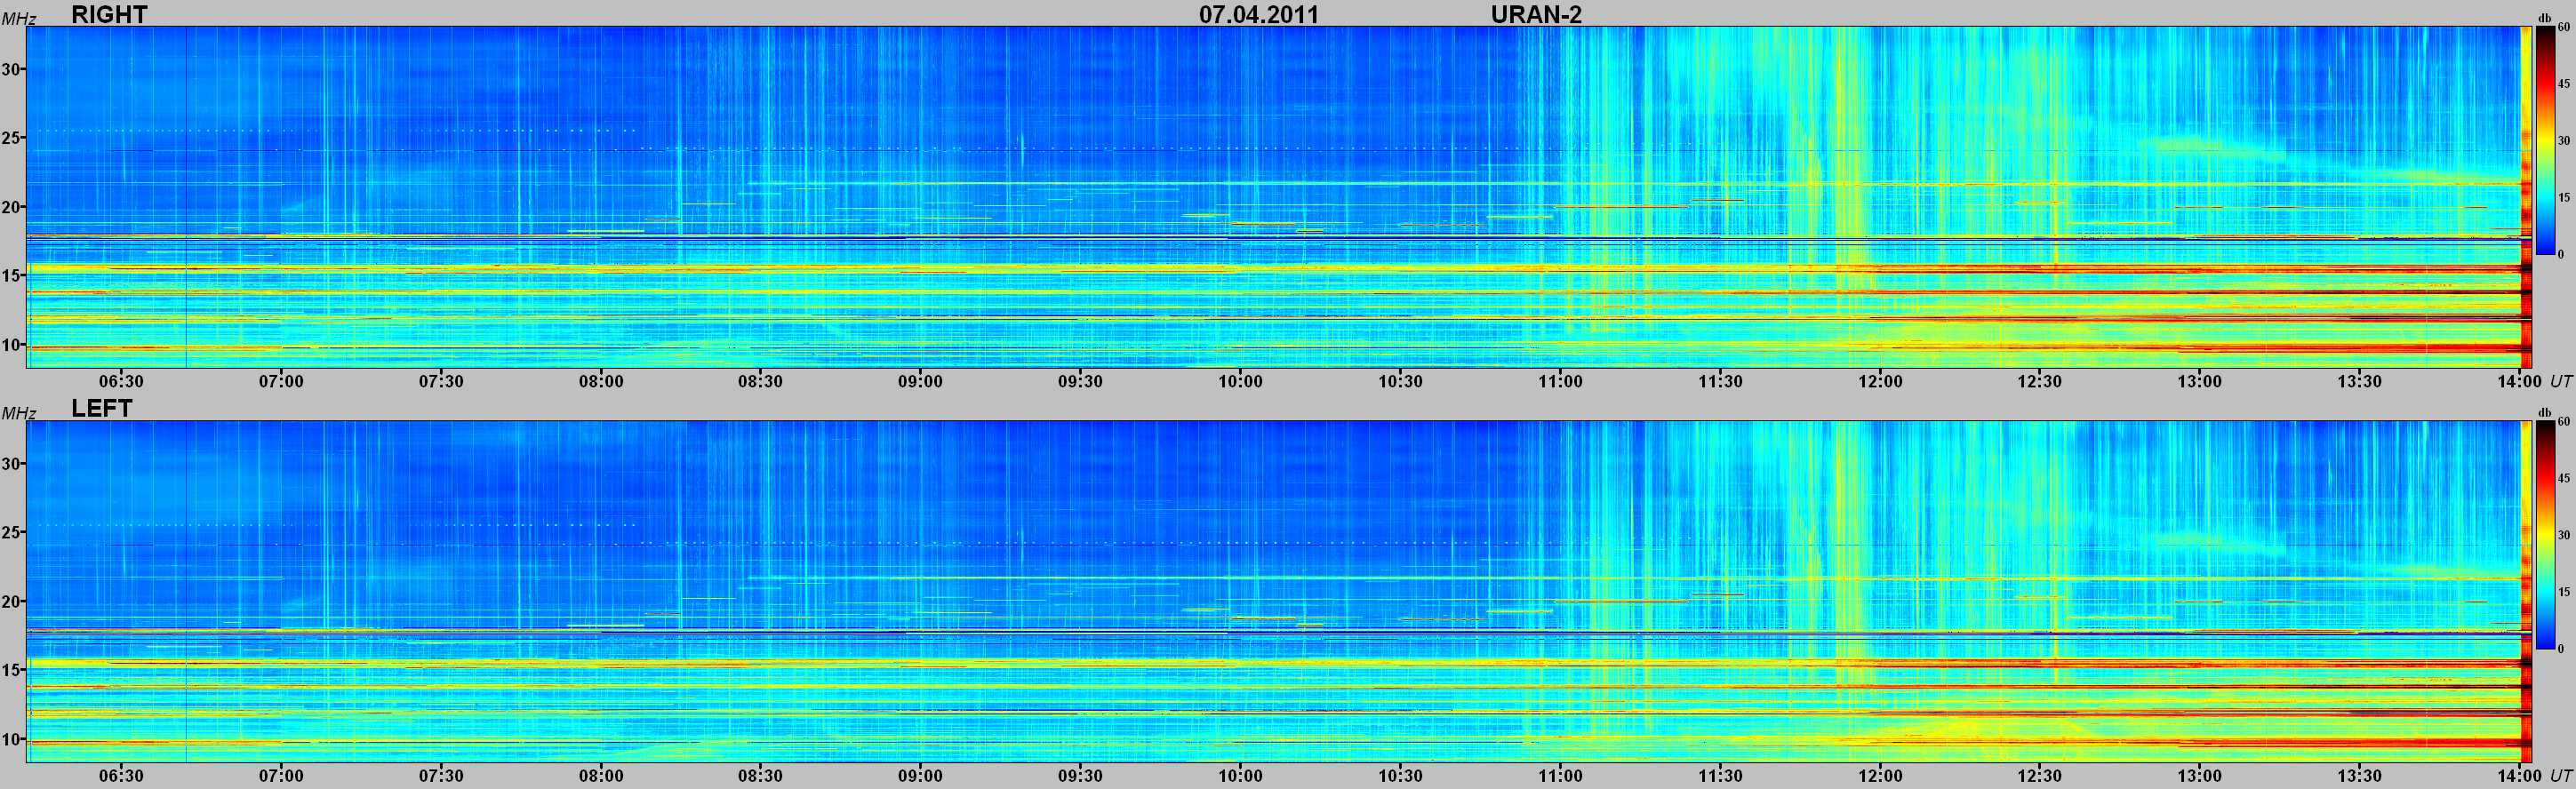
Task: Click the 30 MHz tick on LEFT panel
Action: [x=12, y=463]
